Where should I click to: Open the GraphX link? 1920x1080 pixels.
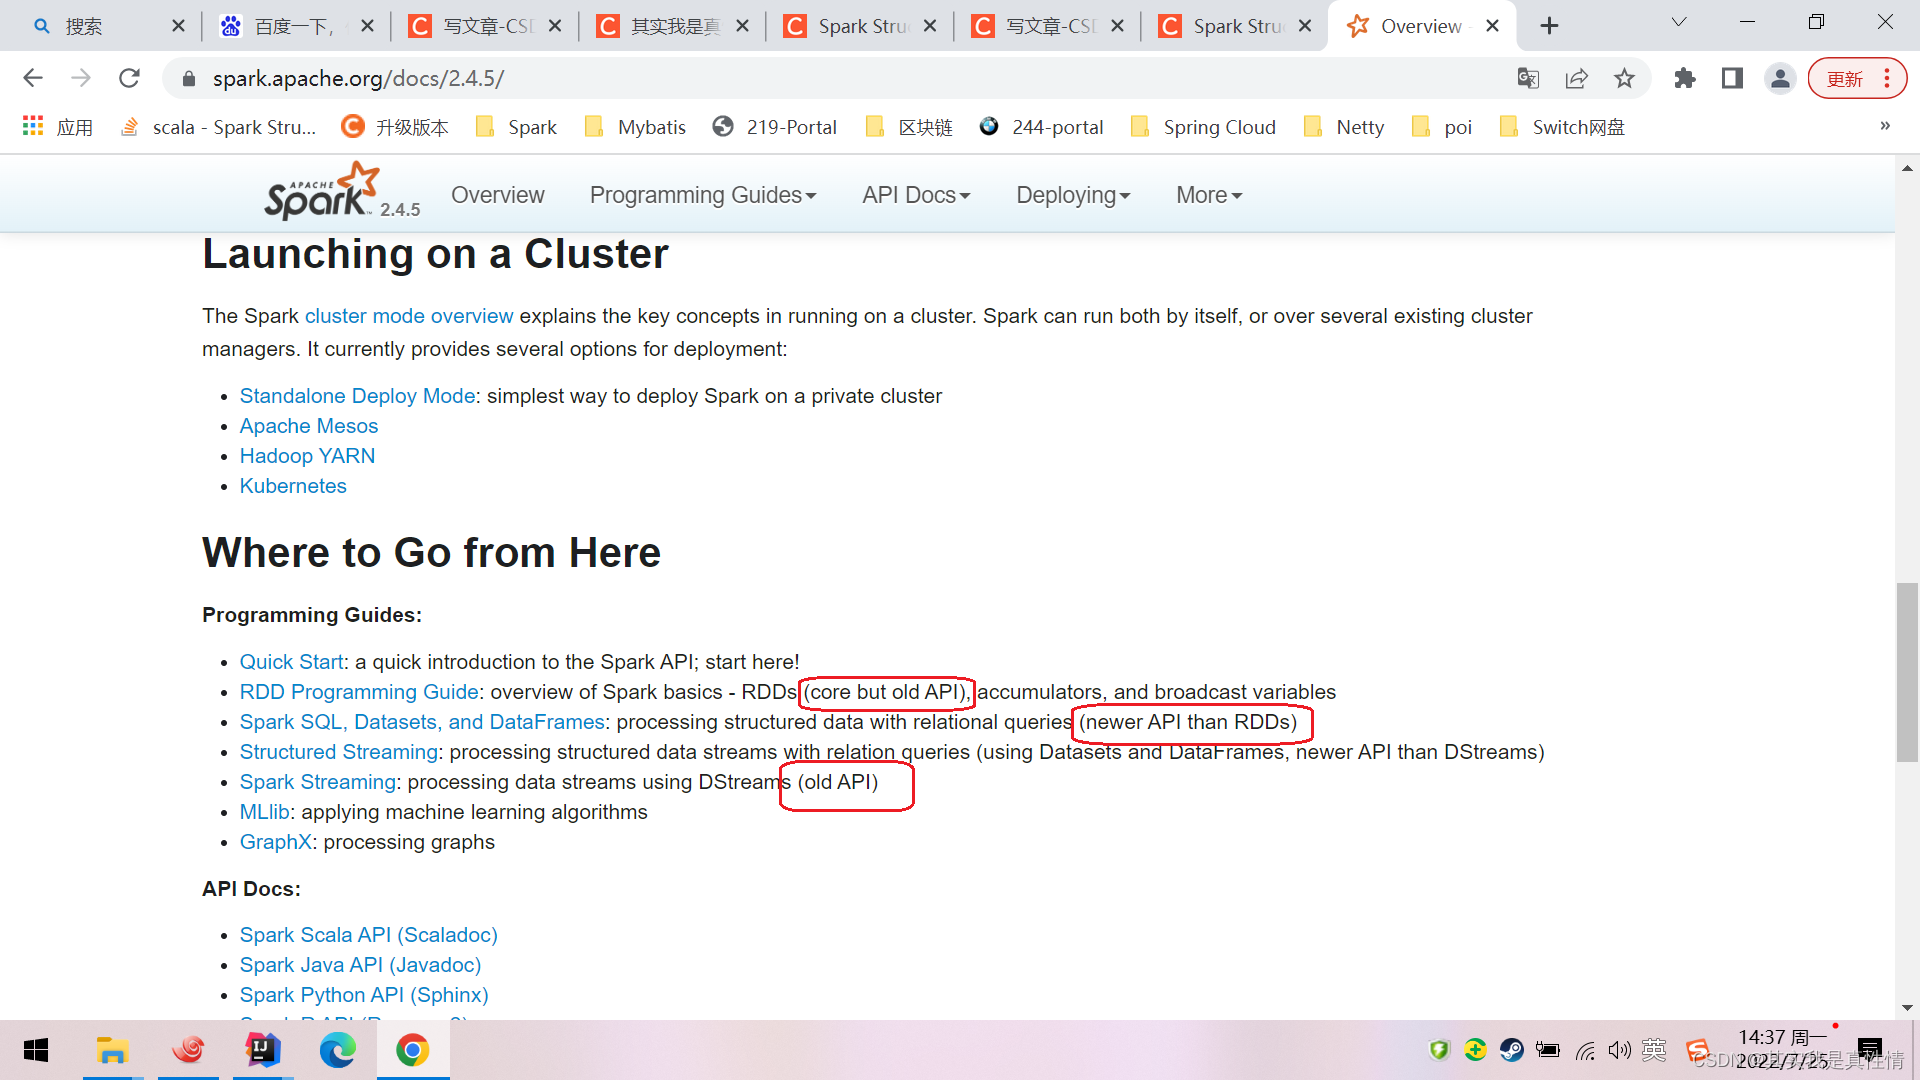(x=276, y=842)
